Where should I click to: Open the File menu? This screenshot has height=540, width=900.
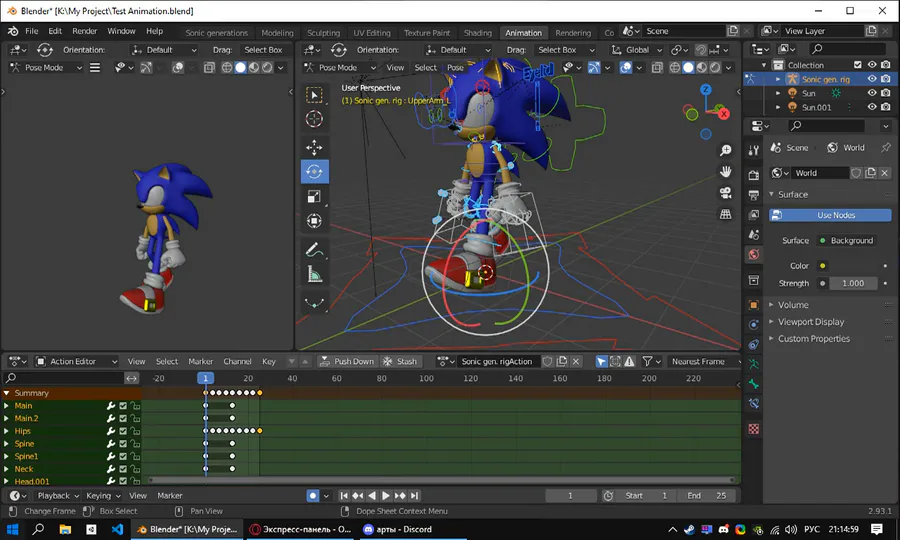tap(32, 31)
